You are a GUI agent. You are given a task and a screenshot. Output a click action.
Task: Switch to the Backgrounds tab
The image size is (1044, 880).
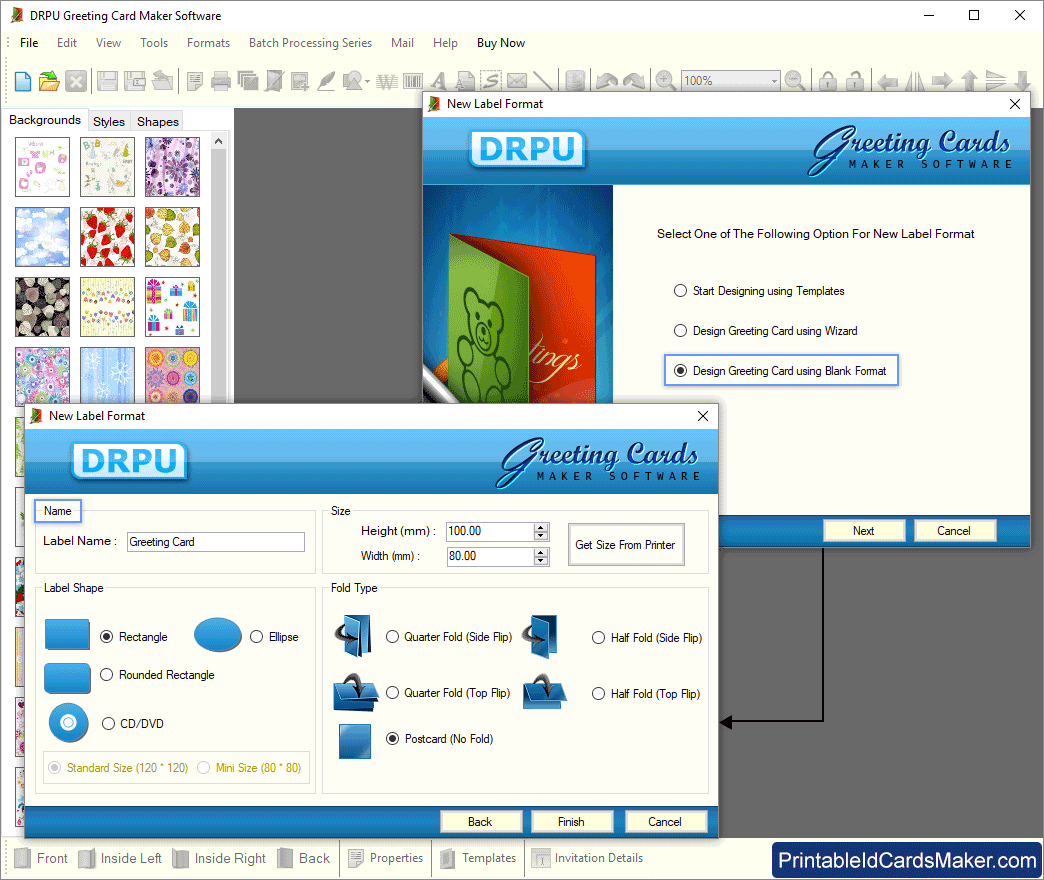(45, 120)
